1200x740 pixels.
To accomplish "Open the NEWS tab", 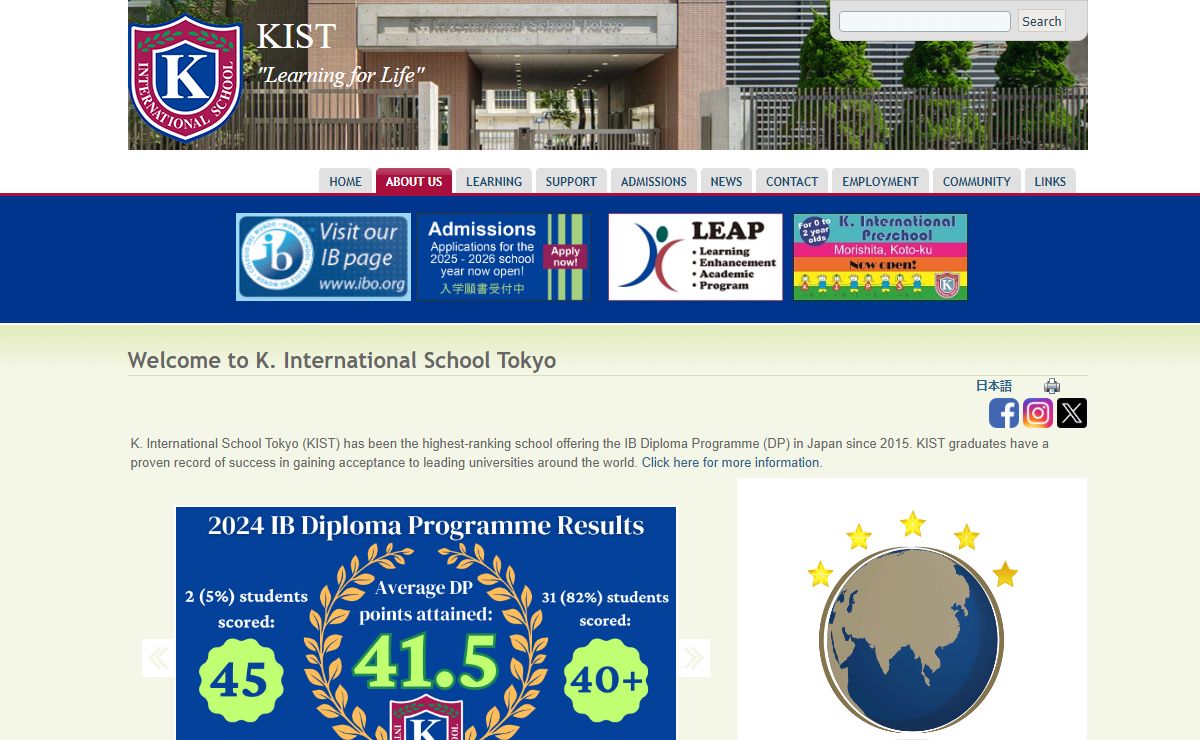I will [726, 181].
